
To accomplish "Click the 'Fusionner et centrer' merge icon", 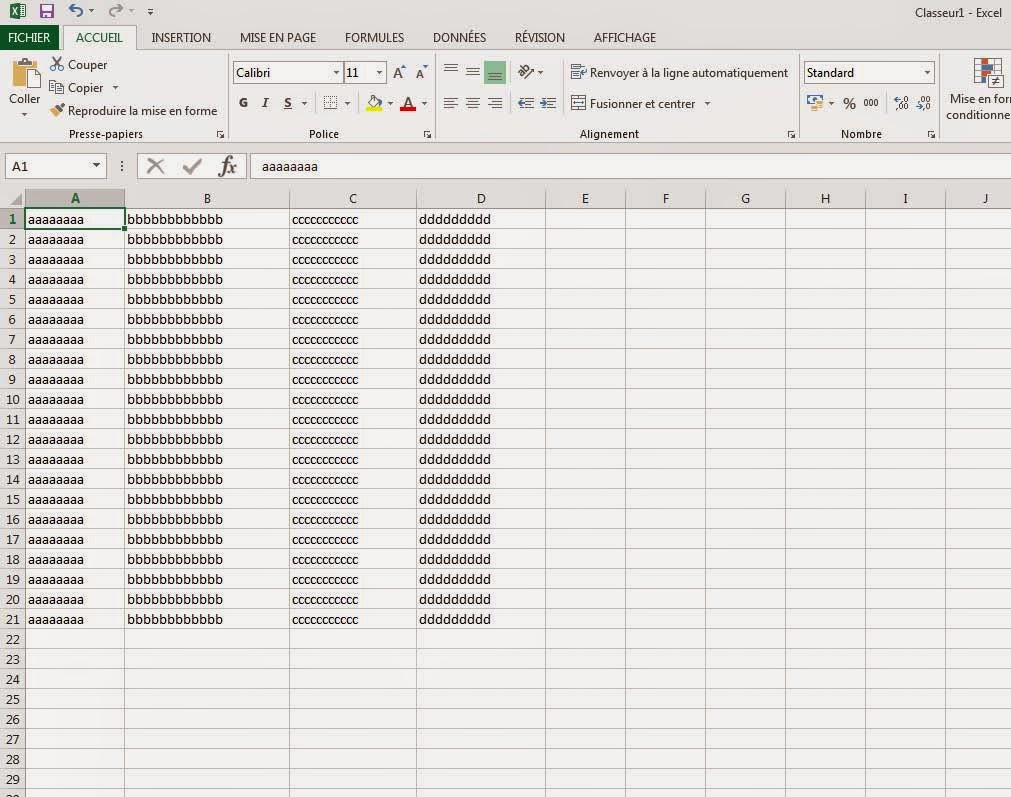I will pyautogui.click(x=578, y=103).
